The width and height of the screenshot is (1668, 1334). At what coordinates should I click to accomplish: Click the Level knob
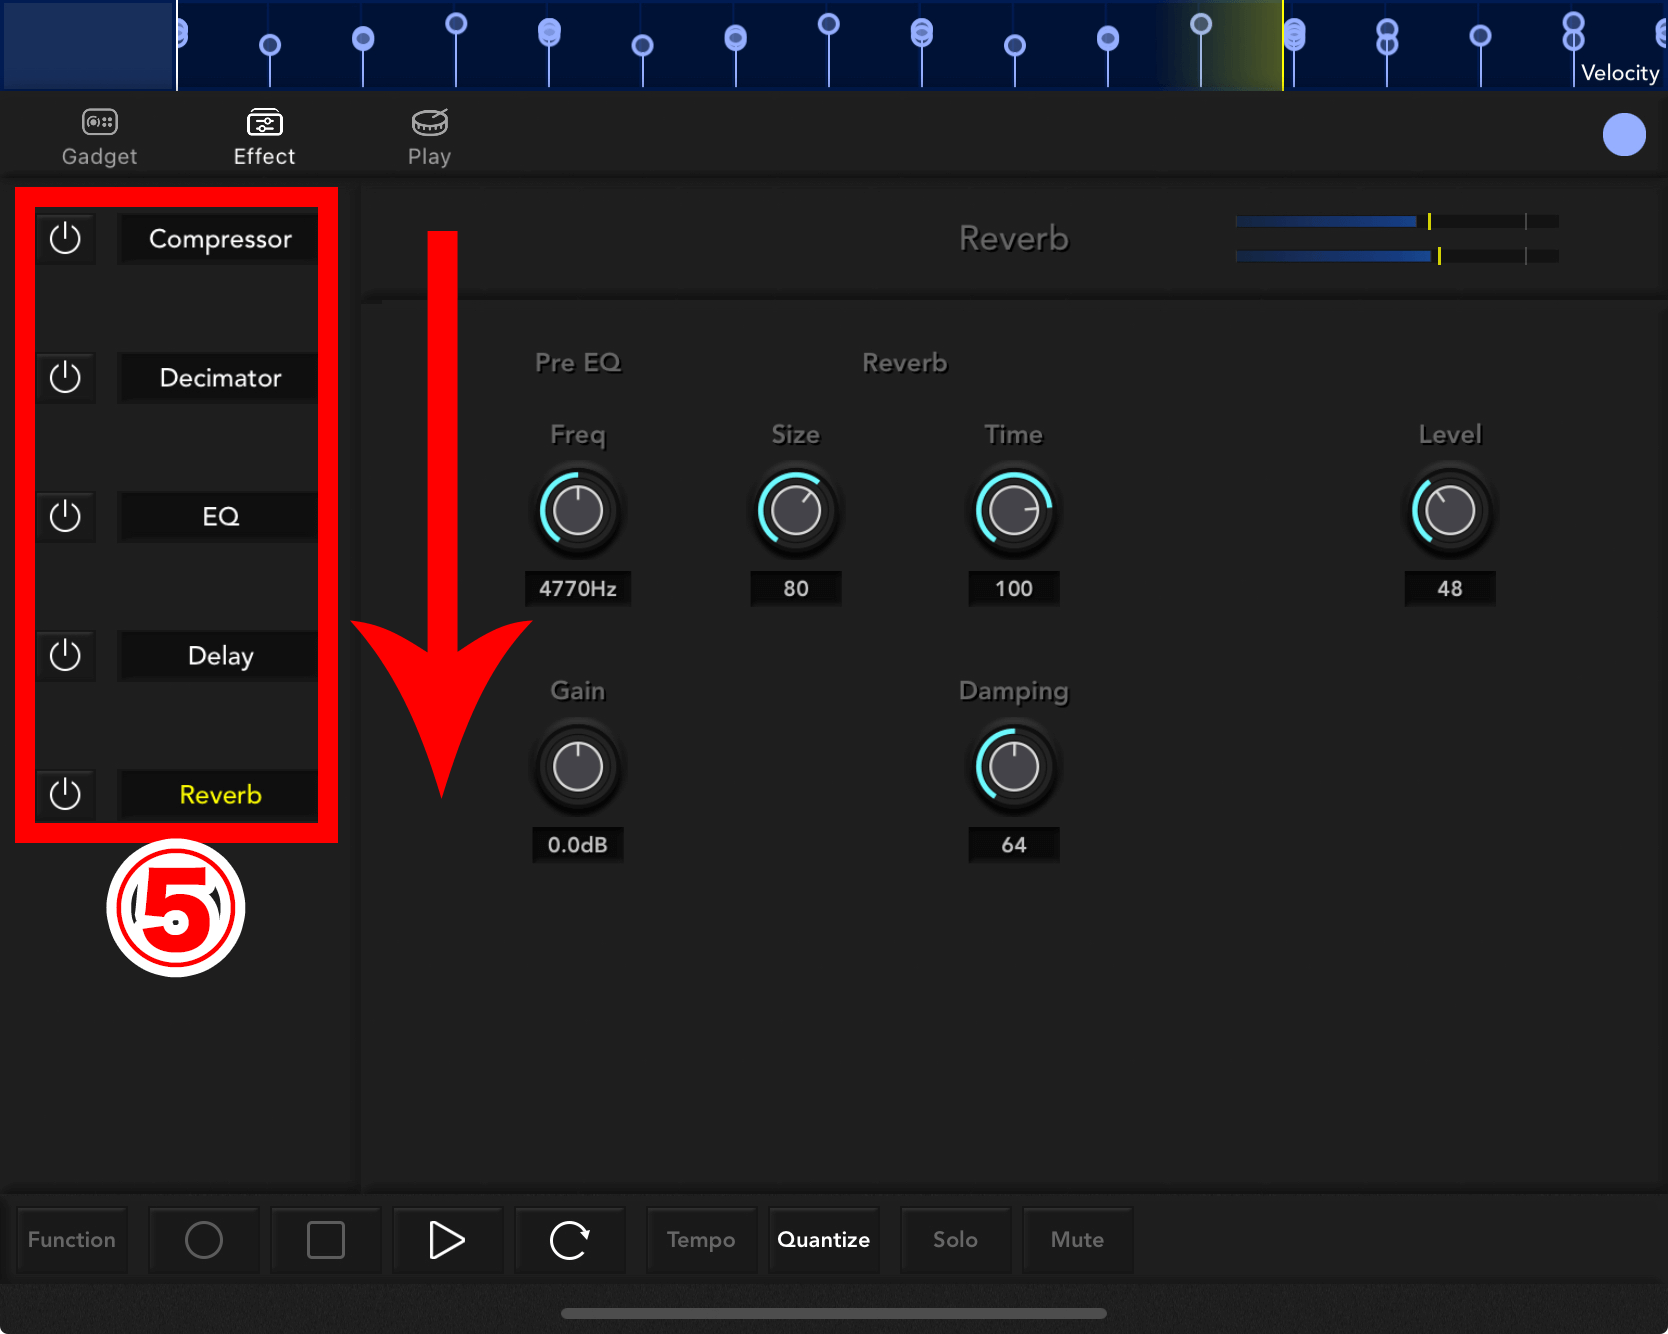point(1450,511)
